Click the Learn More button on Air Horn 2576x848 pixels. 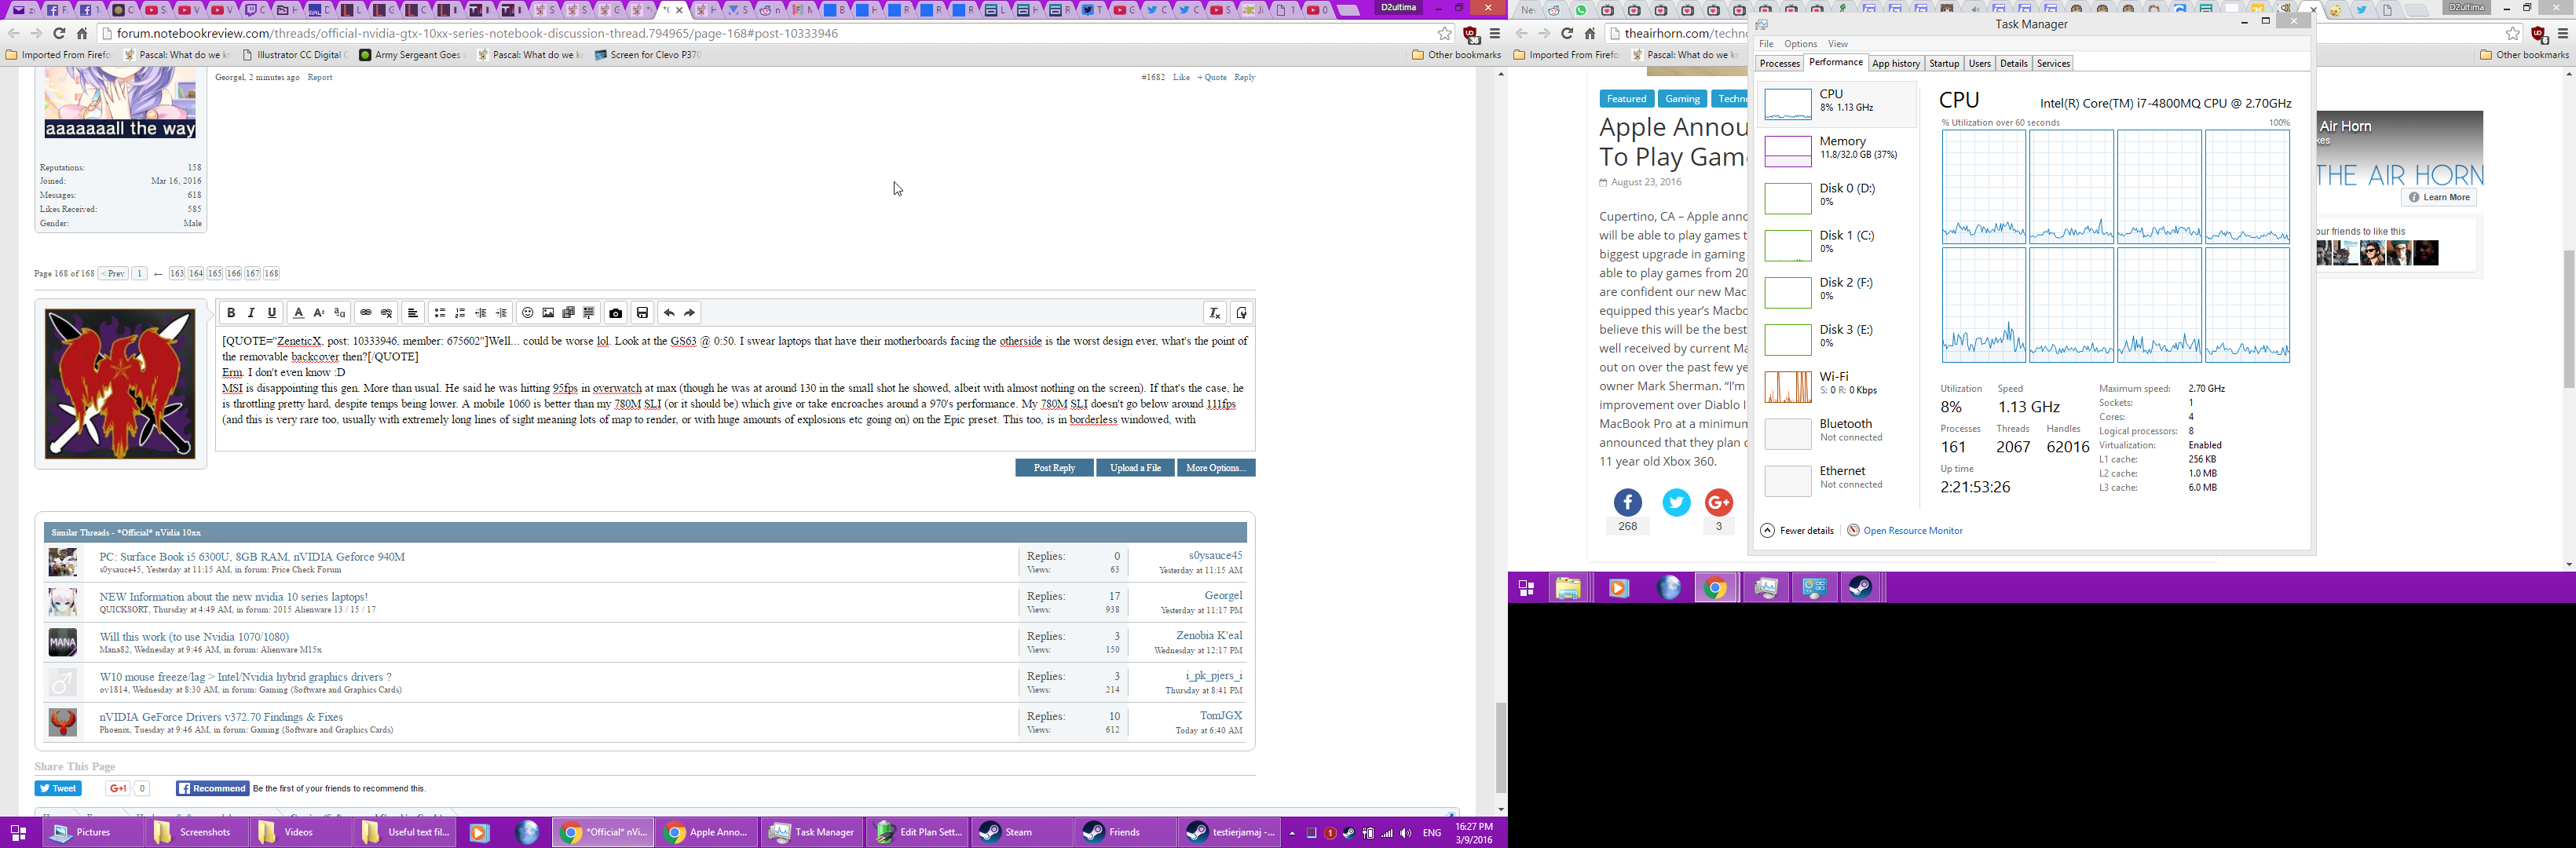pos(2439,197)
